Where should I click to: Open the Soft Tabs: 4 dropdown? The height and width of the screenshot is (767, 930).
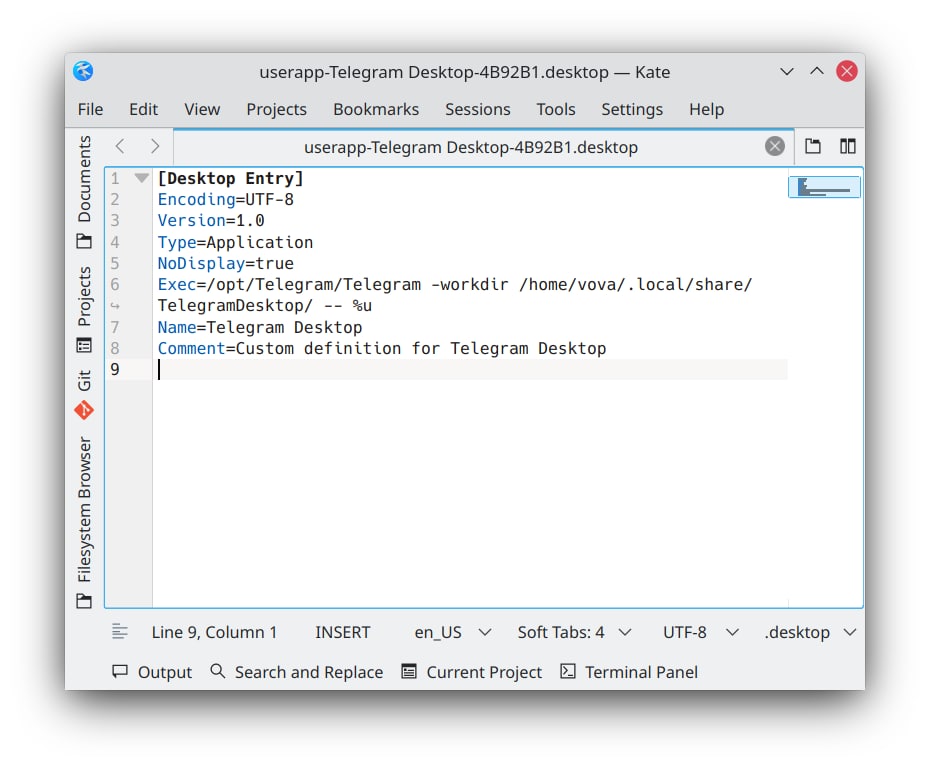pos(574,632)
